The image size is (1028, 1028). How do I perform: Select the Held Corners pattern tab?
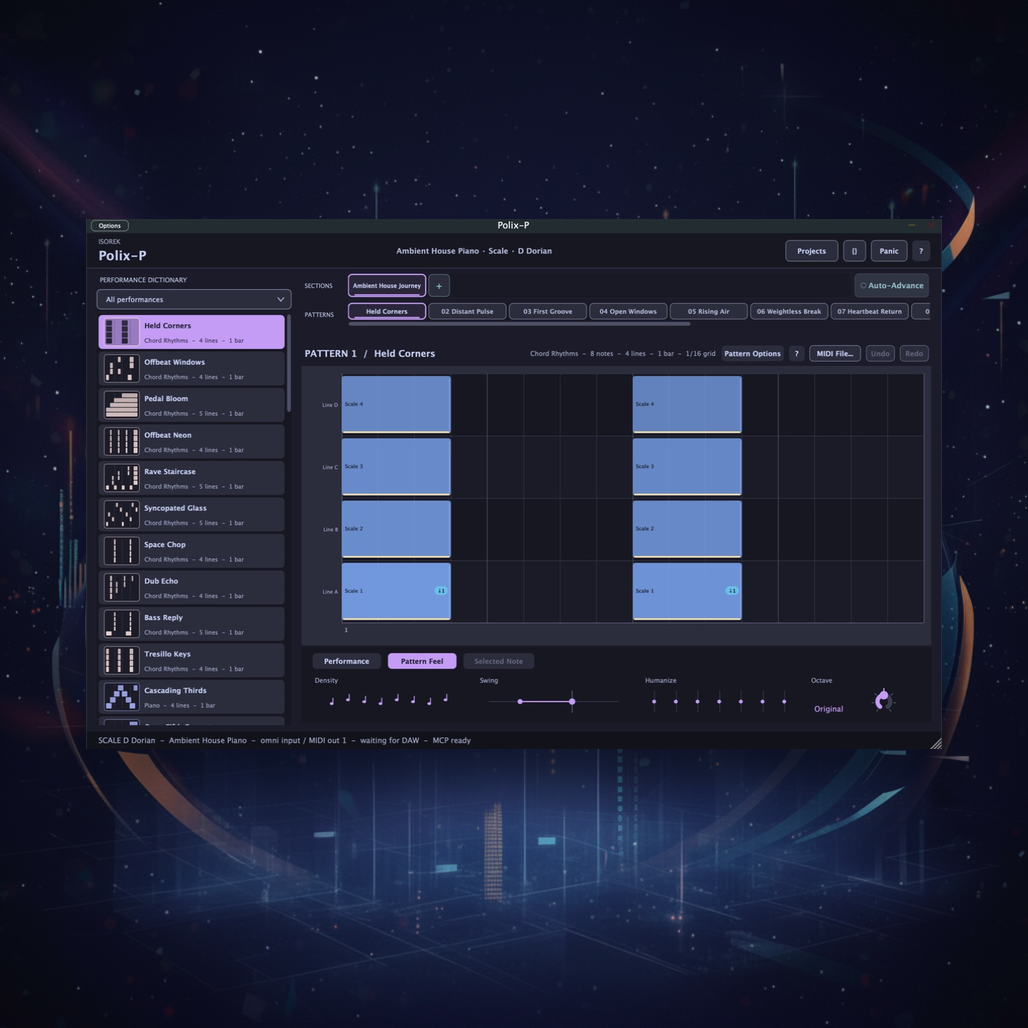coord(387,311)
